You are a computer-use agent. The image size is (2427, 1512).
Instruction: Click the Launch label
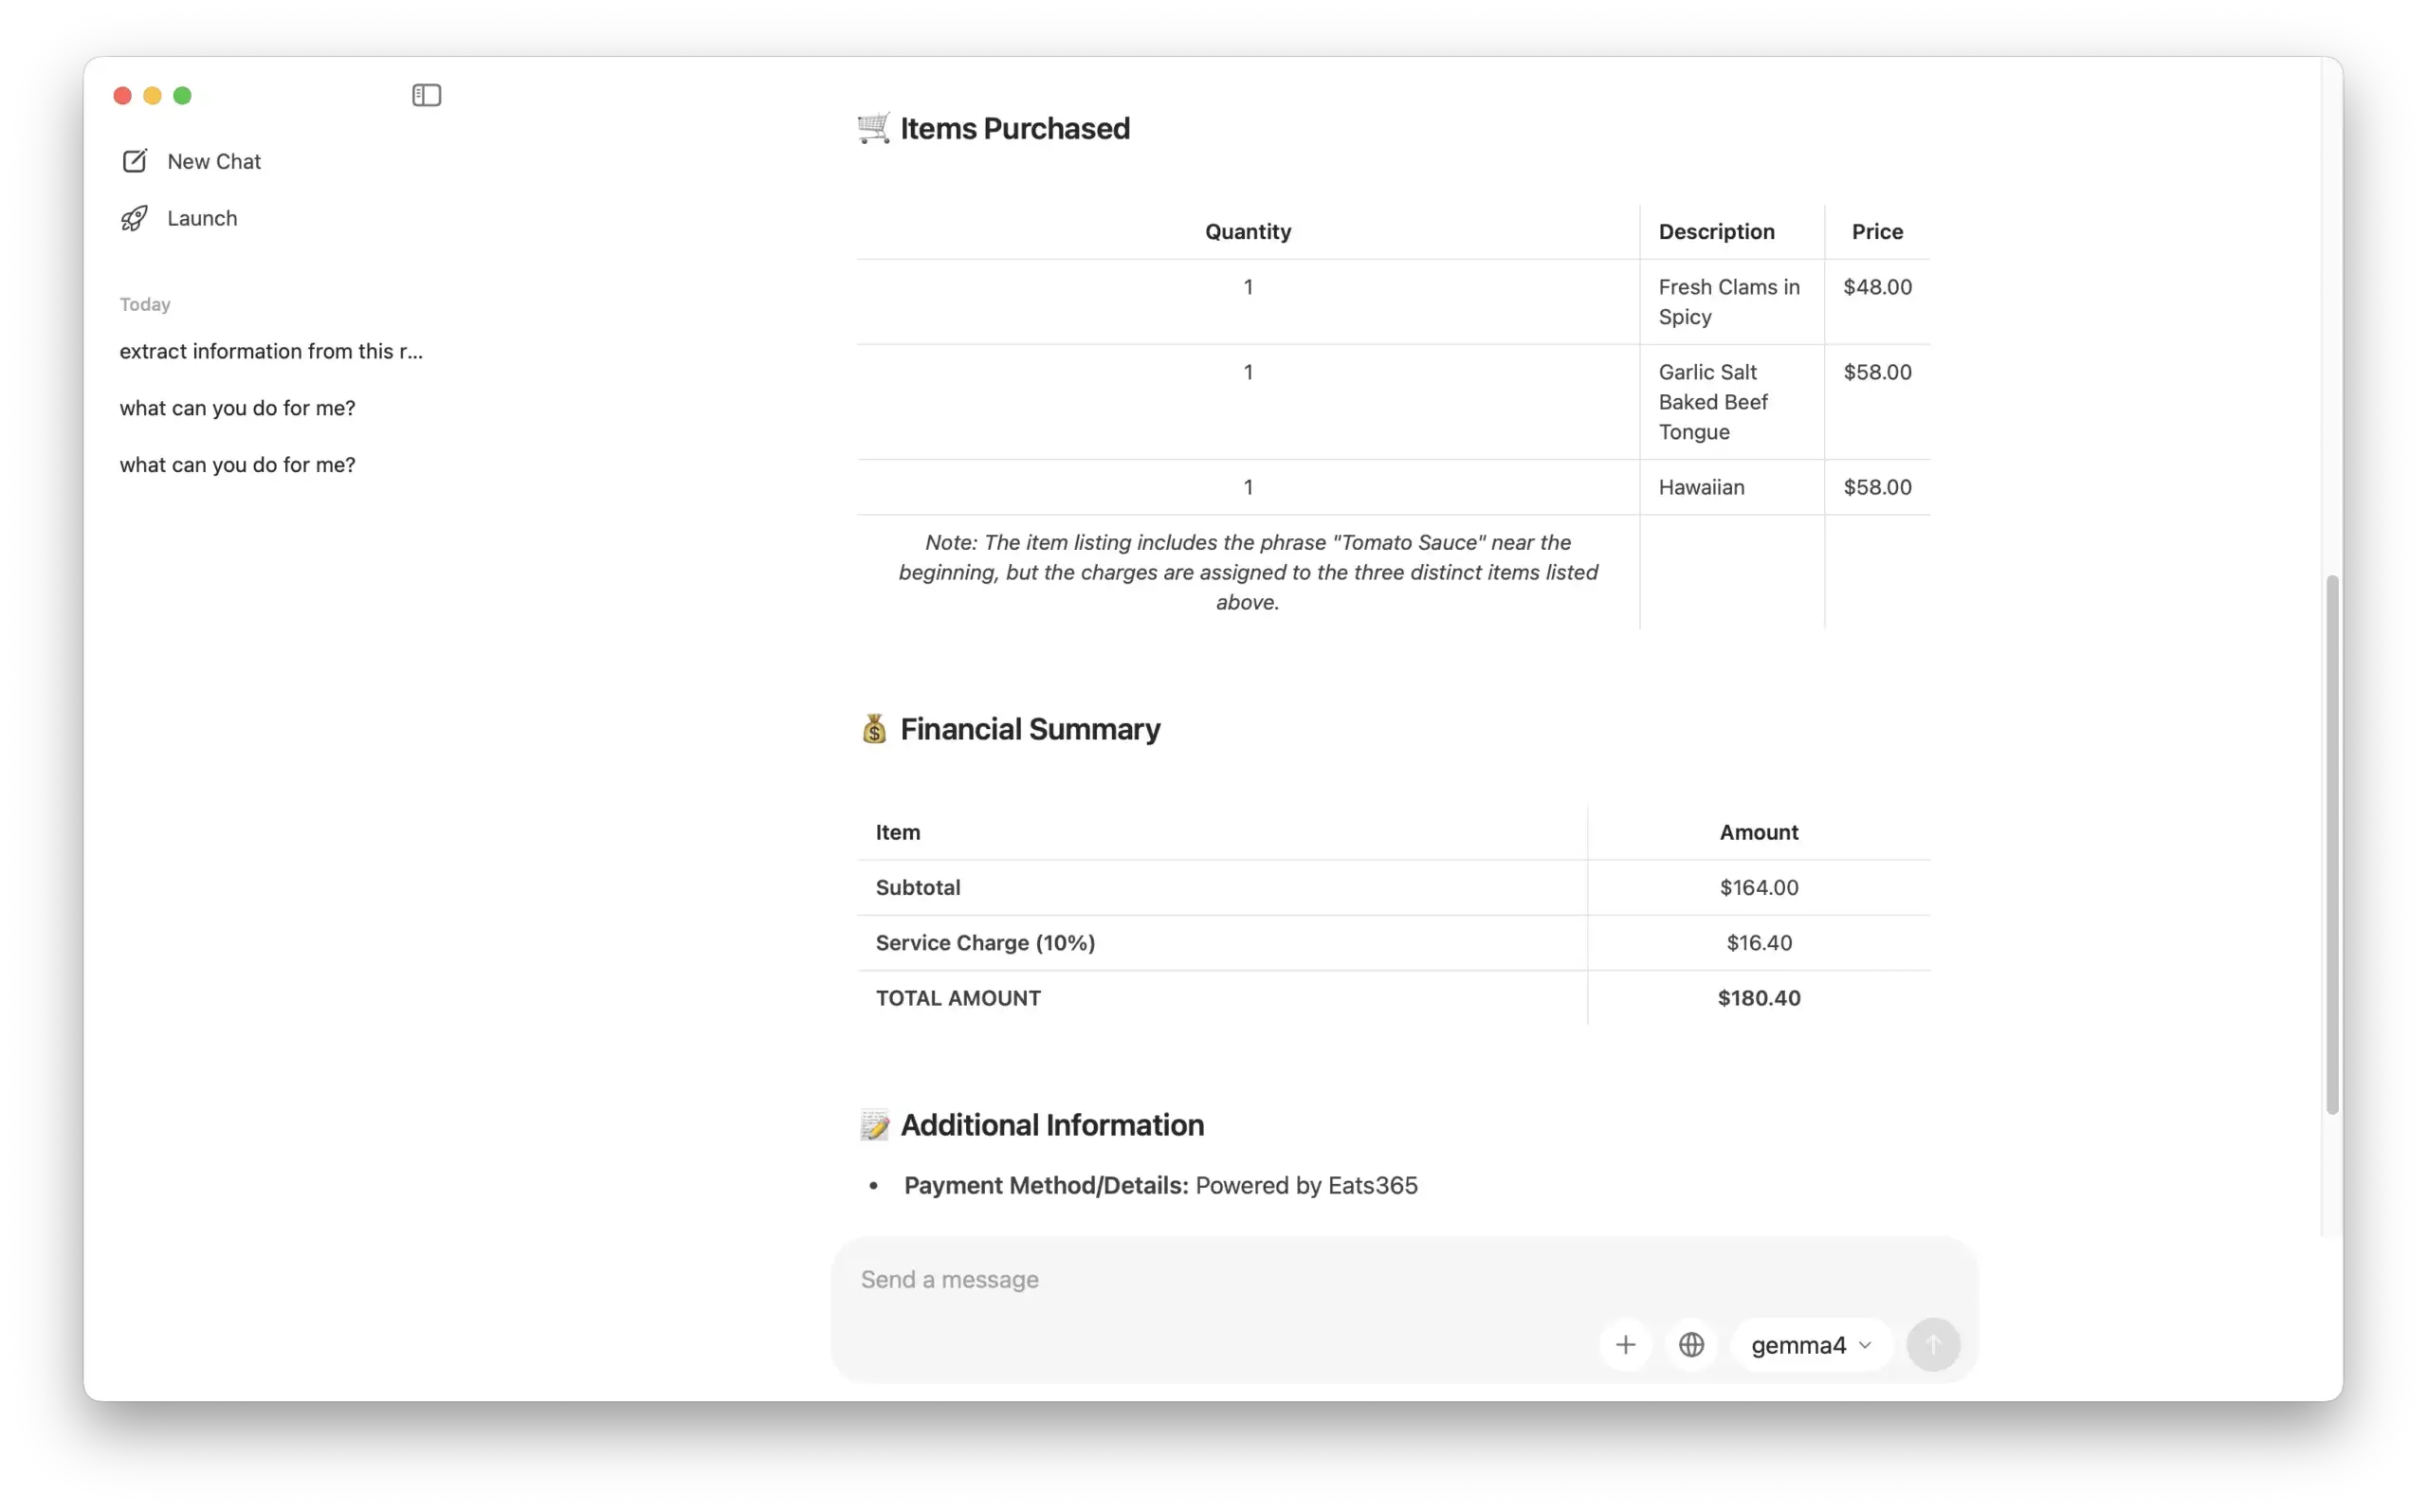point(202,218)
